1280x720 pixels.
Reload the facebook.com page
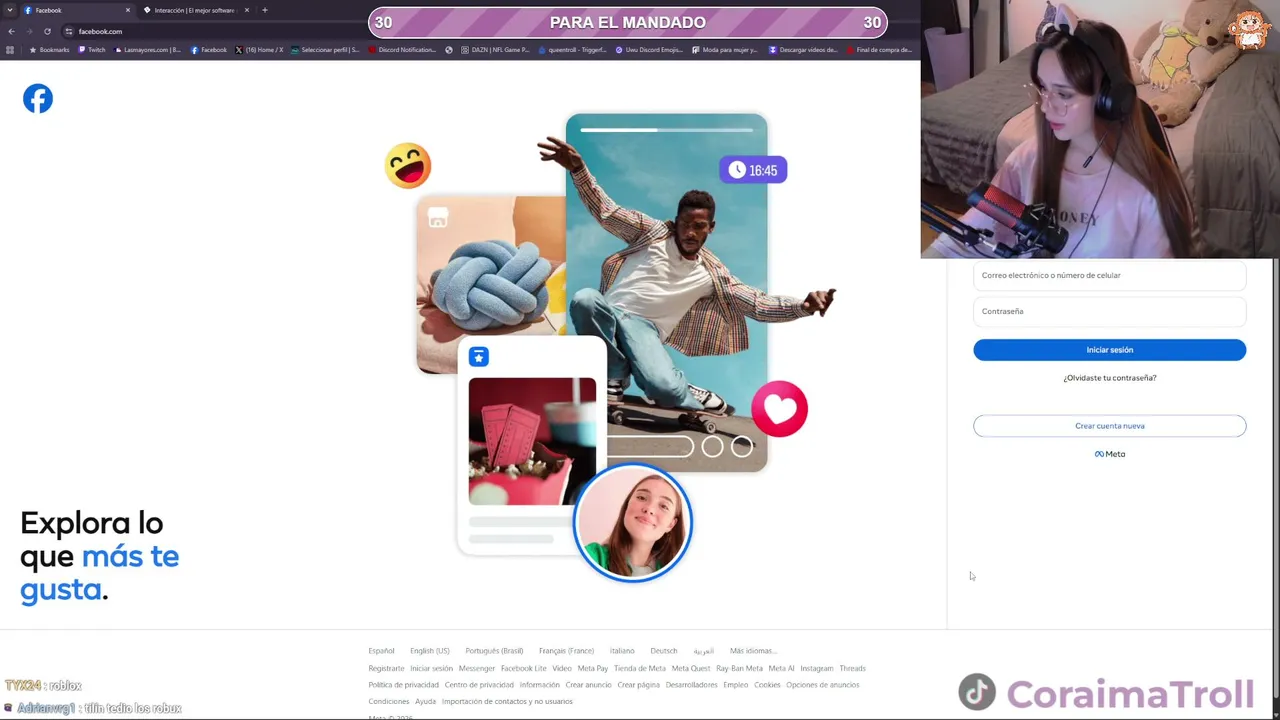(x=47, y=31)
